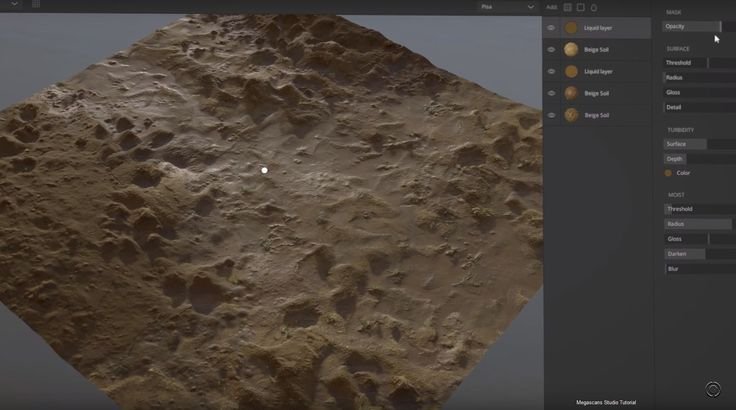736x410 pixels.
Task: Click the Turbidity Color swatch
Action: click(669, 173)
